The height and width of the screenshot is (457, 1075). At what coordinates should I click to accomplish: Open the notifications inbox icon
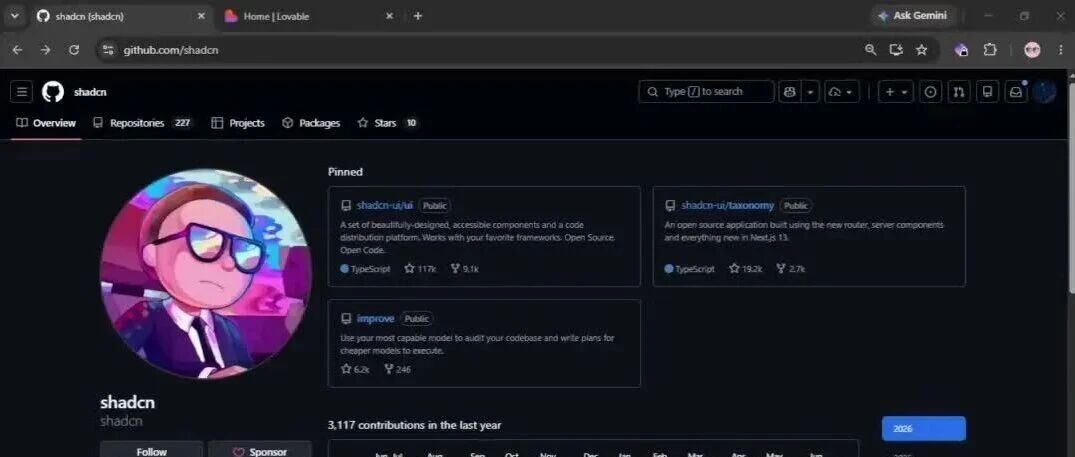click(1016, 92)
